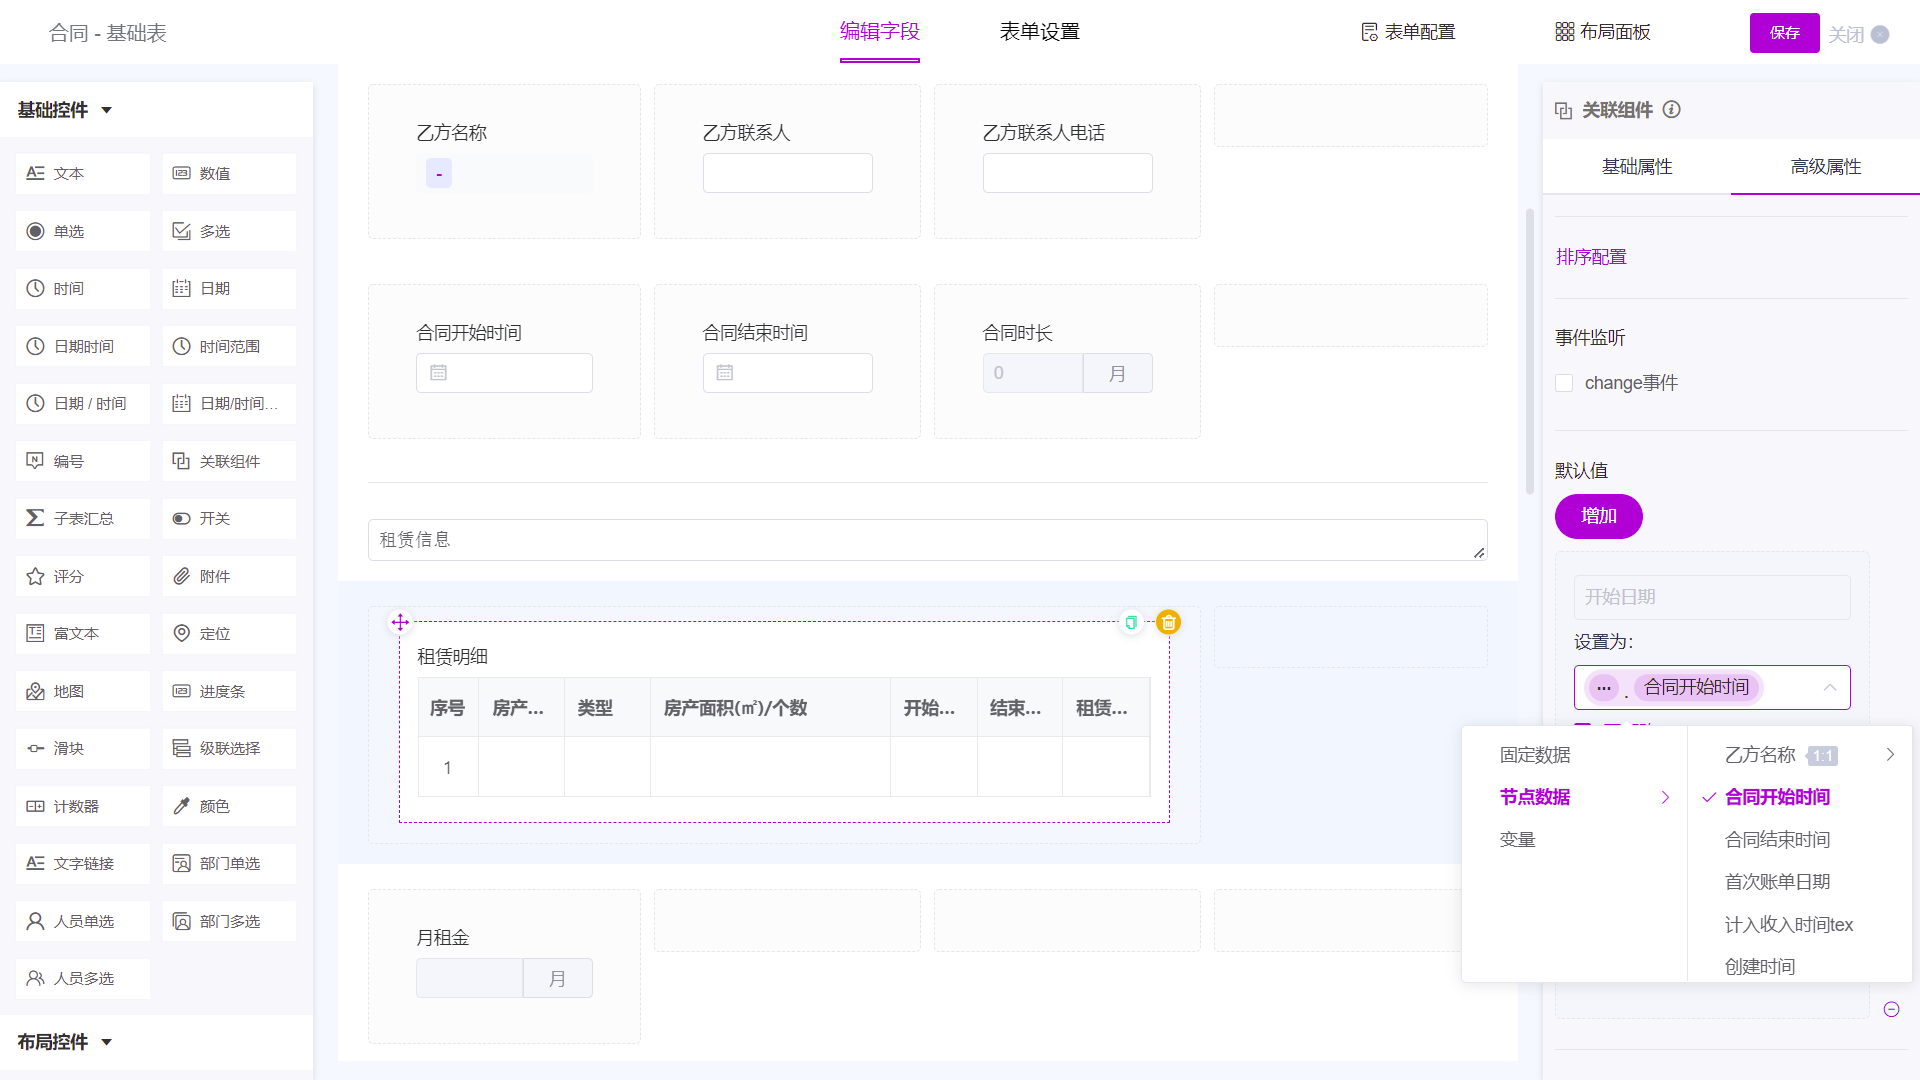Add the 数值 number control
This screenshot has width=1920, height=1080.
click(229, 174)
